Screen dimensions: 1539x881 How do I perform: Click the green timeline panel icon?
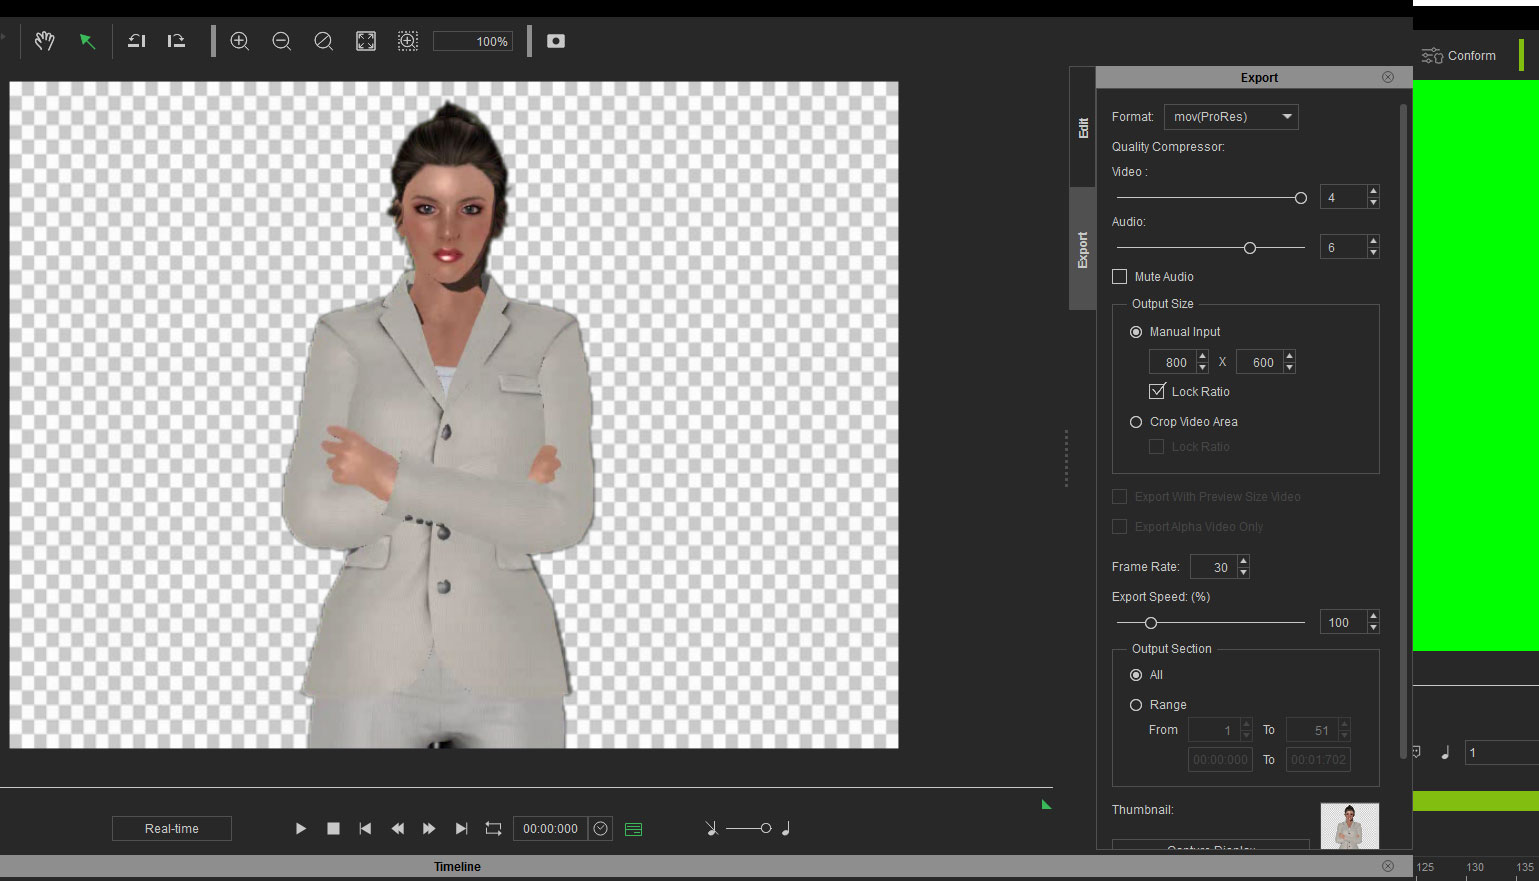[633, 829]
